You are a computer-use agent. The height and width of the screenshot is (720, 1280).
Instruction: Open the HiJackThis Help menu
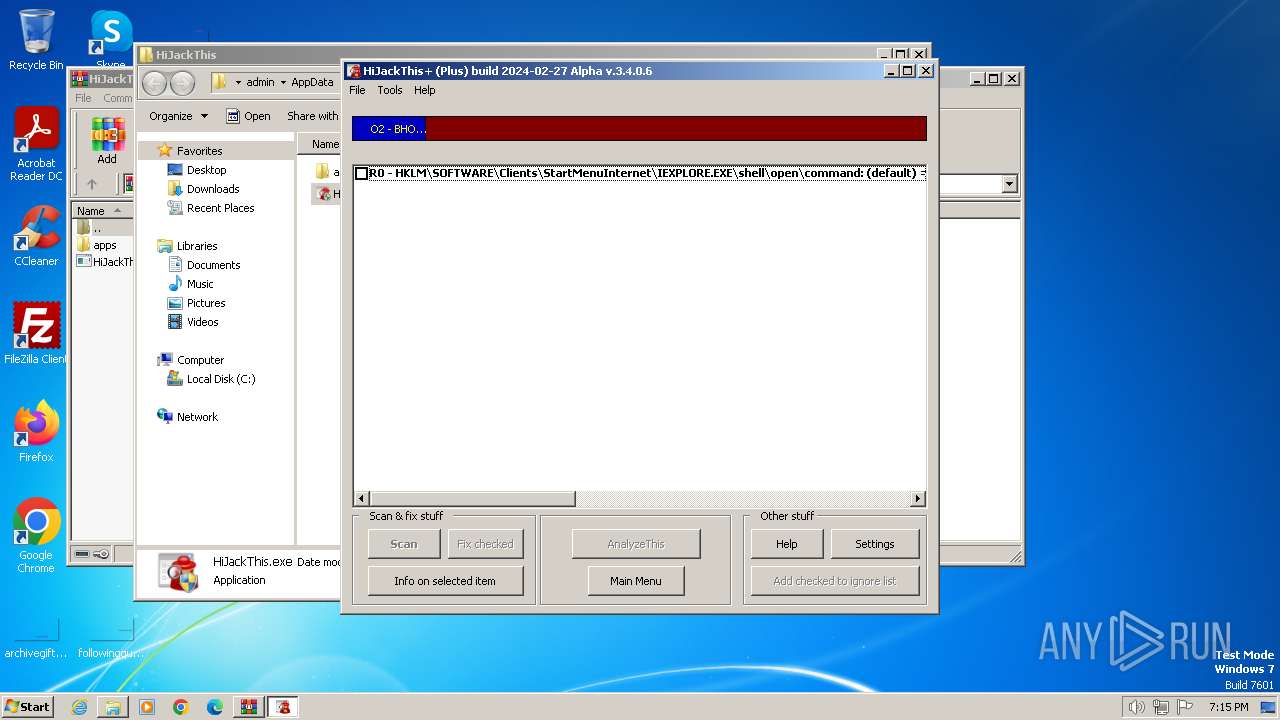pos(425,90)
